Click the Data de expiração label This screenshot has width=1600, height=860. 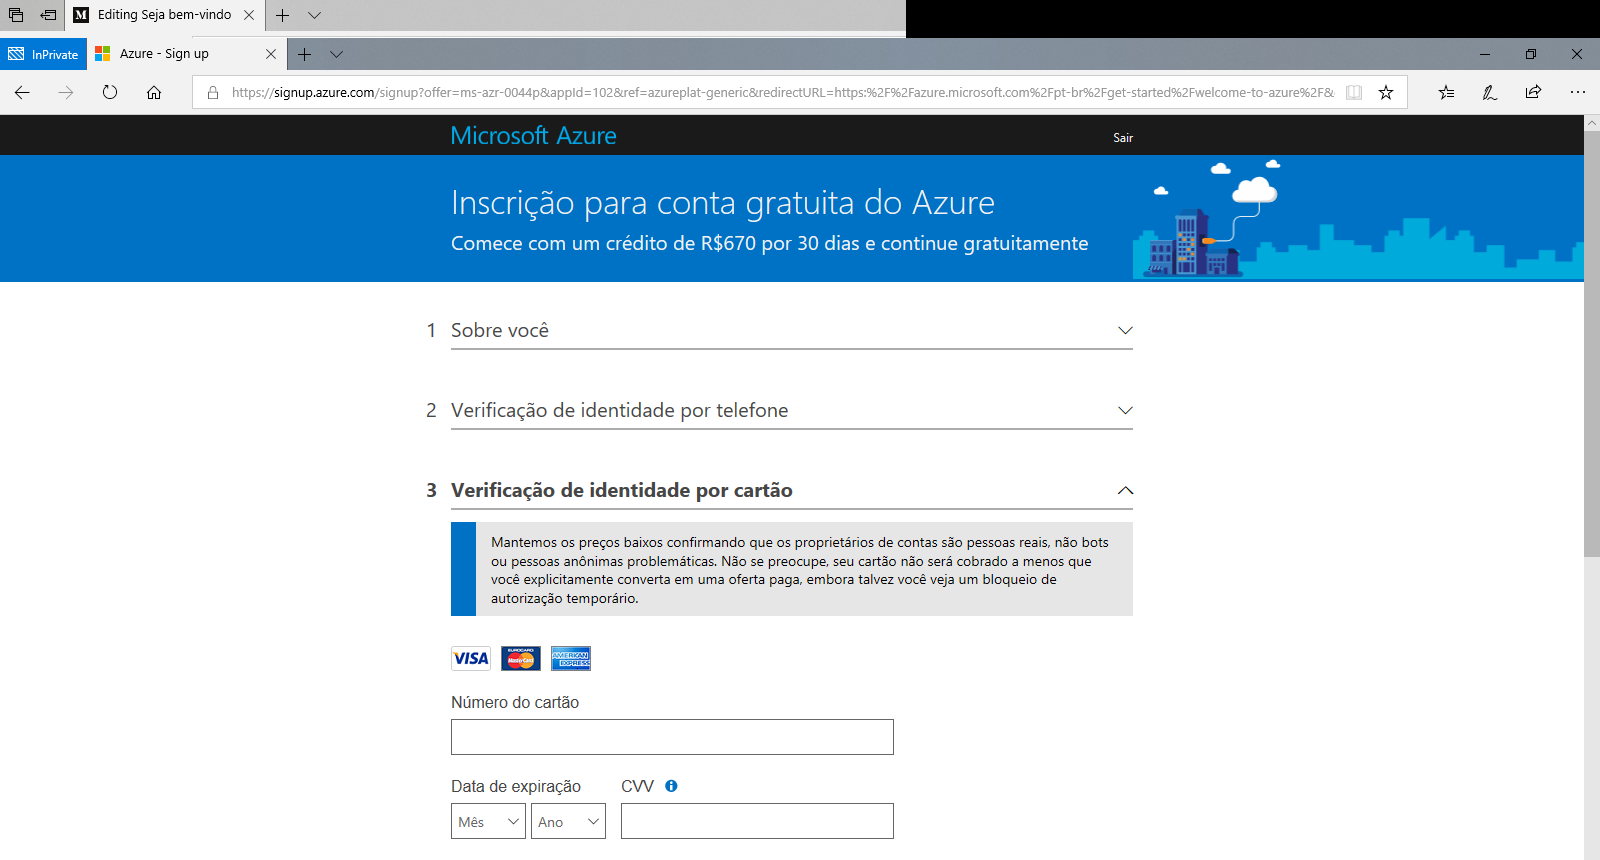(x=516, y=786)
